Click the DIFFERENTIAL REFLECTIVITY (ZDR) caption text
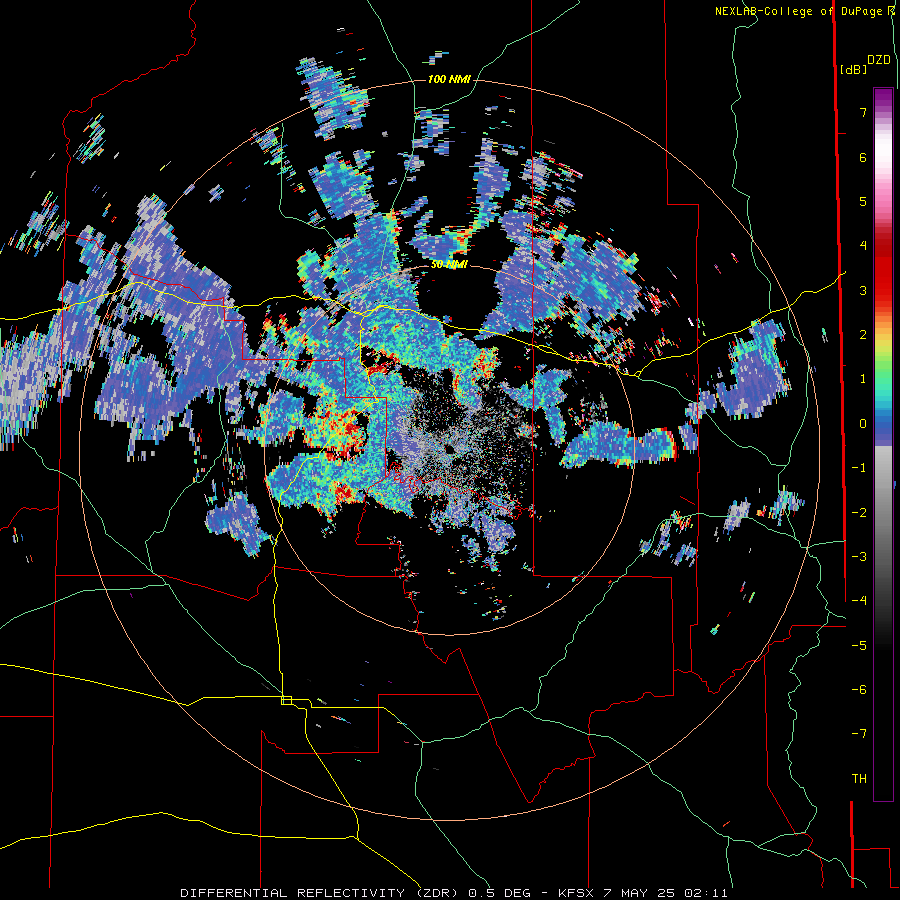The height and width of the screenshot is (900, 900). [320, 893]
